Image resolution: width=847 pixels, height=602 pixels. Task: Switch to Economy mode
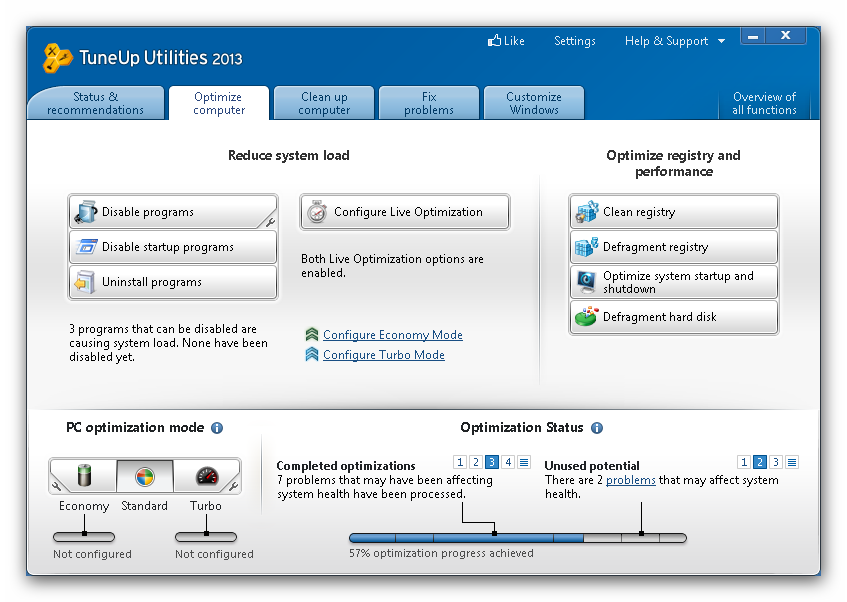click(84, 476)
